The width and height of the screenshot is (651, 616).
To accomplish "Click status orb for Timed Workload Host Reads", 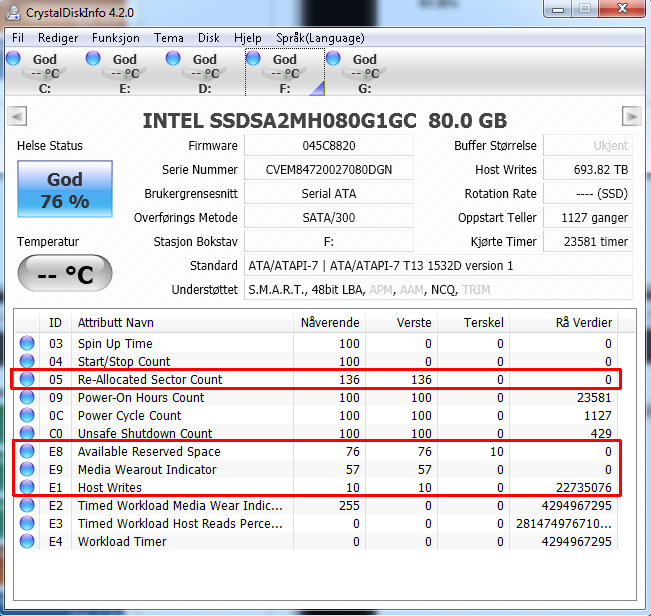I will (27, 523).
